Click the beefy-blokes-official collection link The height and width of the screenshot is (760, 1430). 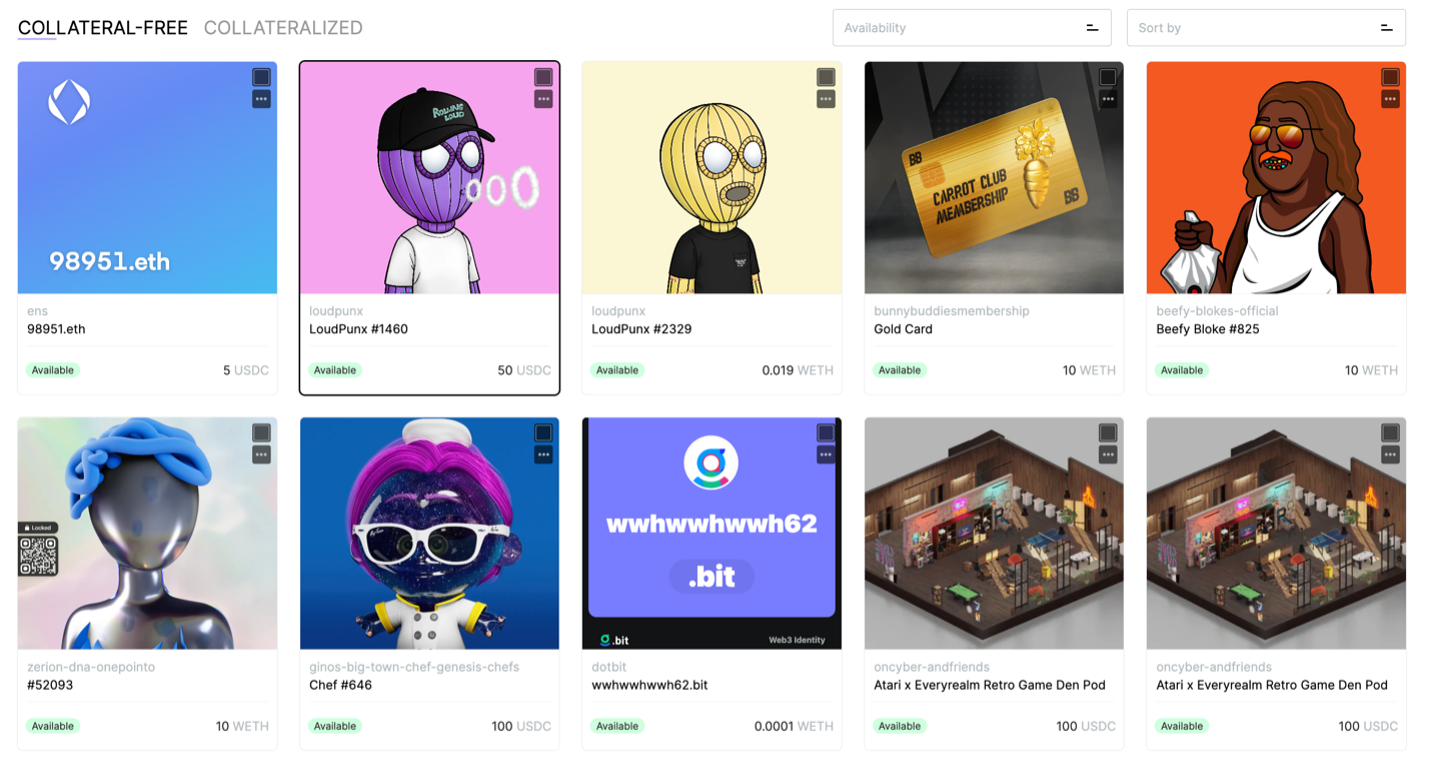(1217, 311)
